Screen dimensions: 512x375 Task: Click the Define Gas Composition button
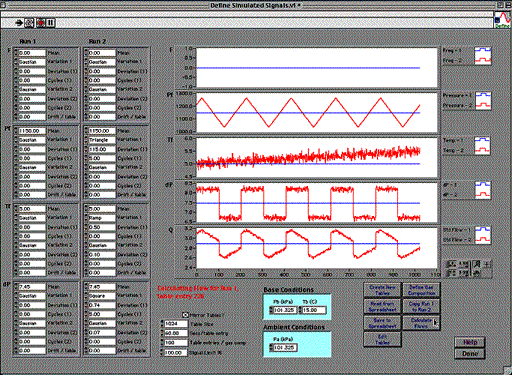tap(421, 290)
